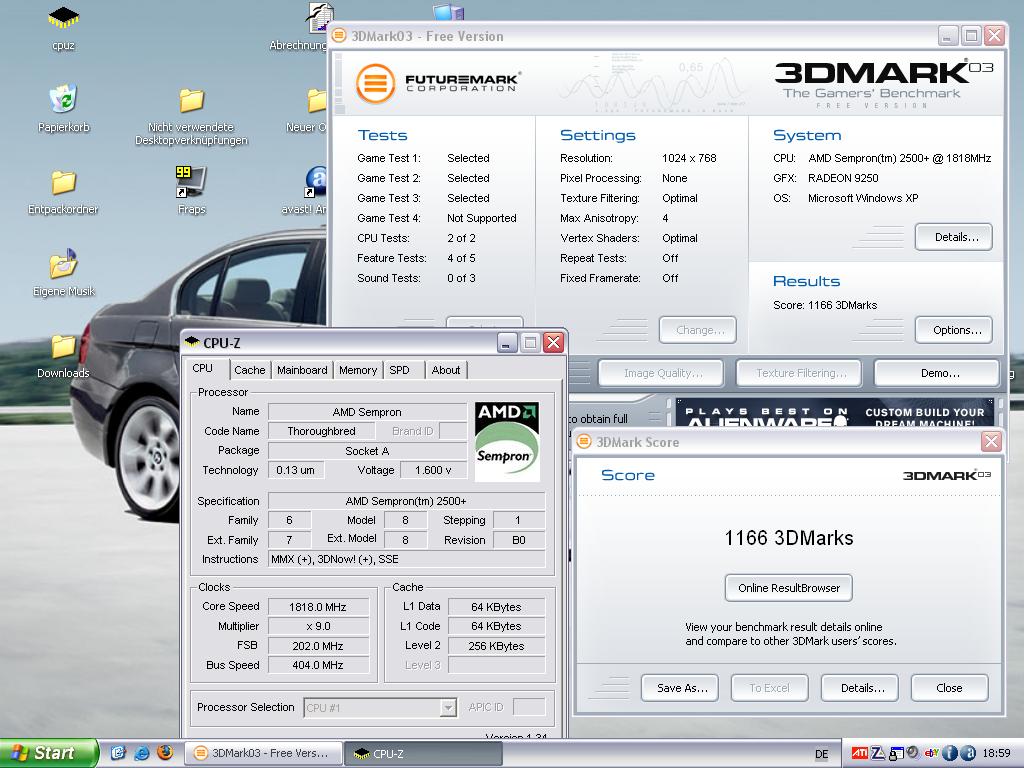Open Image Quality button
This screenshot has height=768, width=1024.
pyautogui.click(x=661, y=373)
